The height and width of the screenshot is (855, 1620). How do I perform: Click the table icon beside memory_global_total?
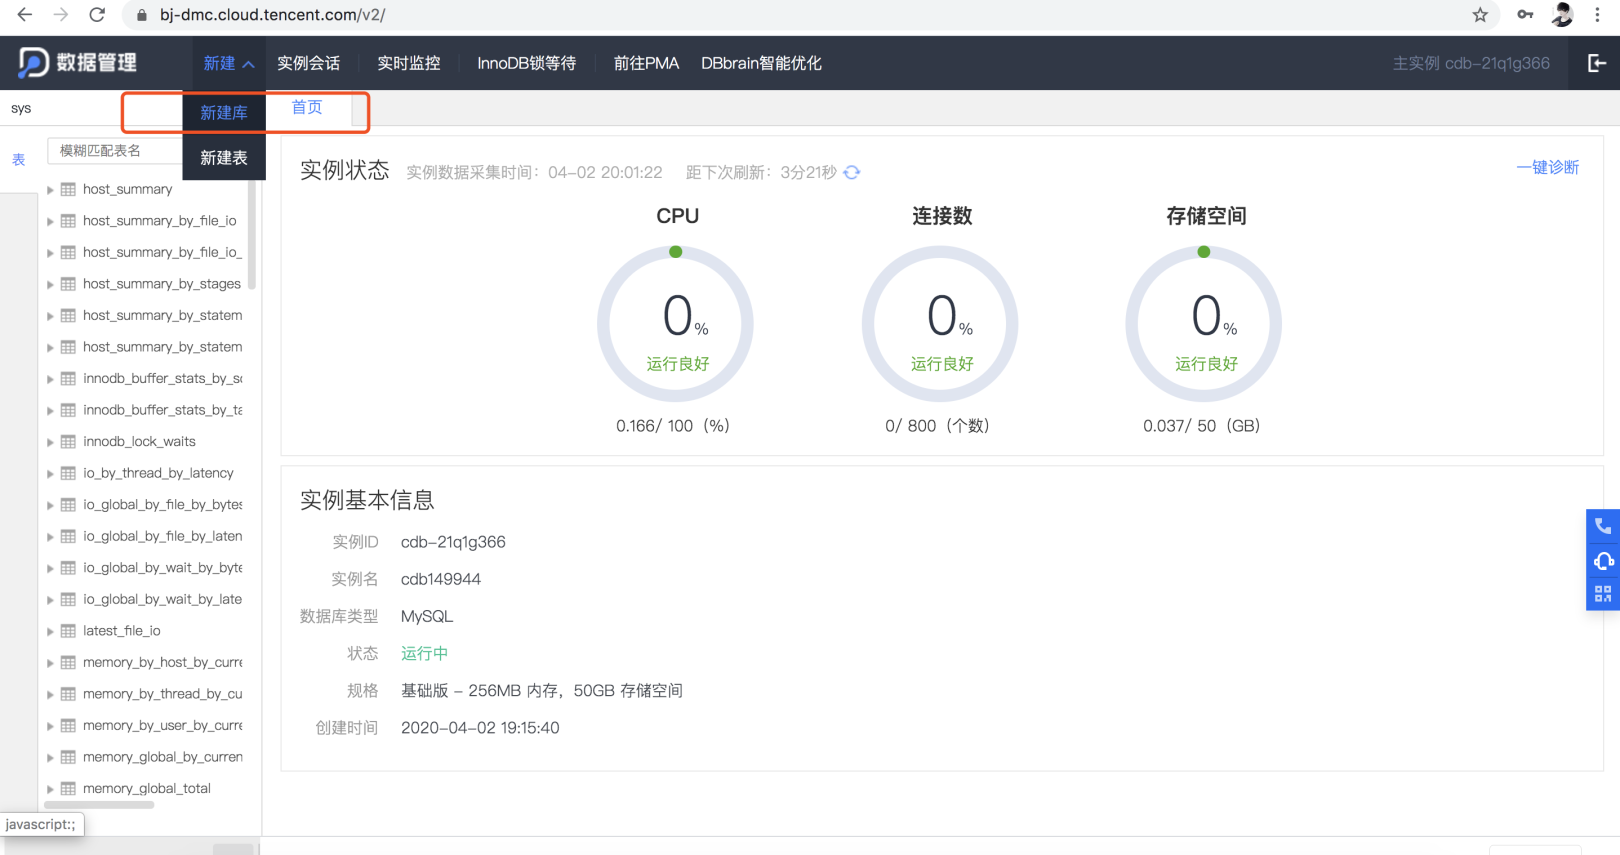pyautogui.click(x=68, y=789)
